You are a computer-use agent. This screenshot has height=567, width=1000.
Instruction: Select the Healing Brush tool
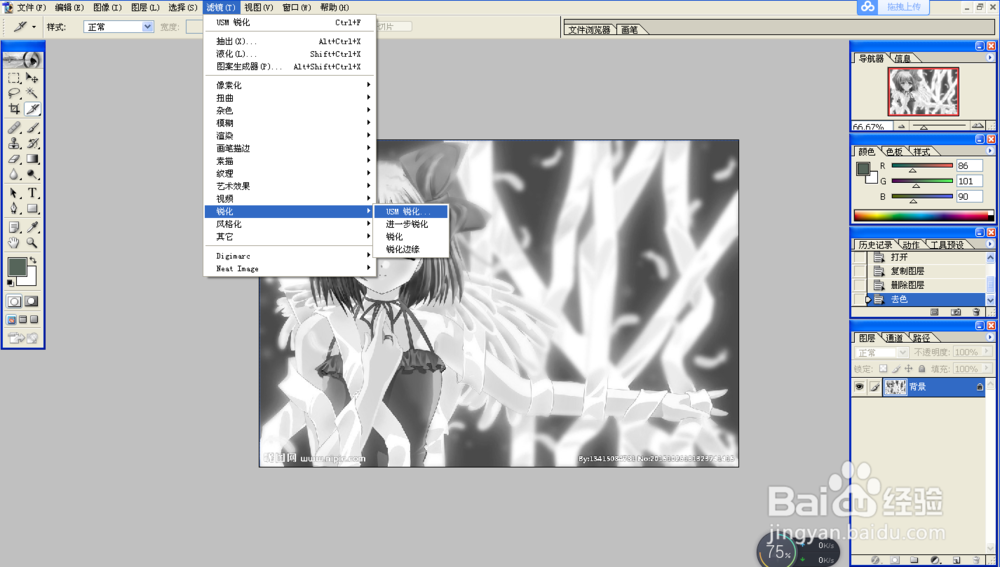click(x=14, y=128)
